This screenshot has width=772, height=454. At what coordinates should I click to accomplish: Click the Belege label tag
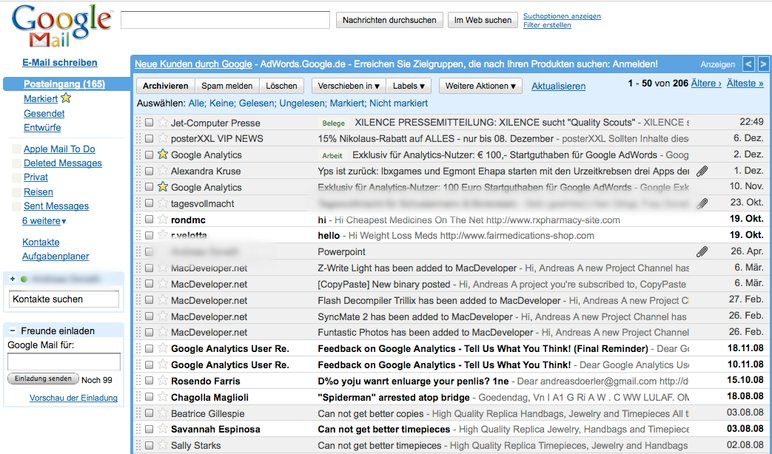333,123
